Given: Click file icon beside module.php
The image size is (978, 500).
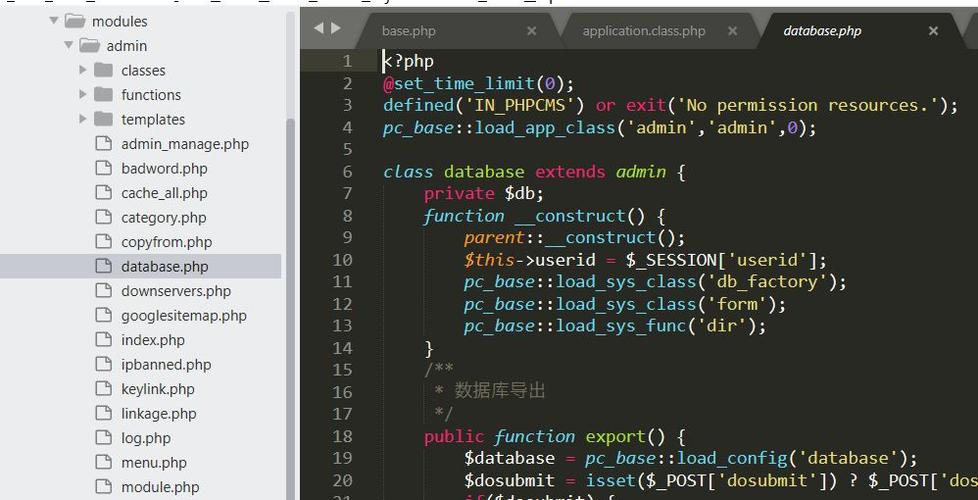Looking at the screenshot, I should [x=103, y=486].
